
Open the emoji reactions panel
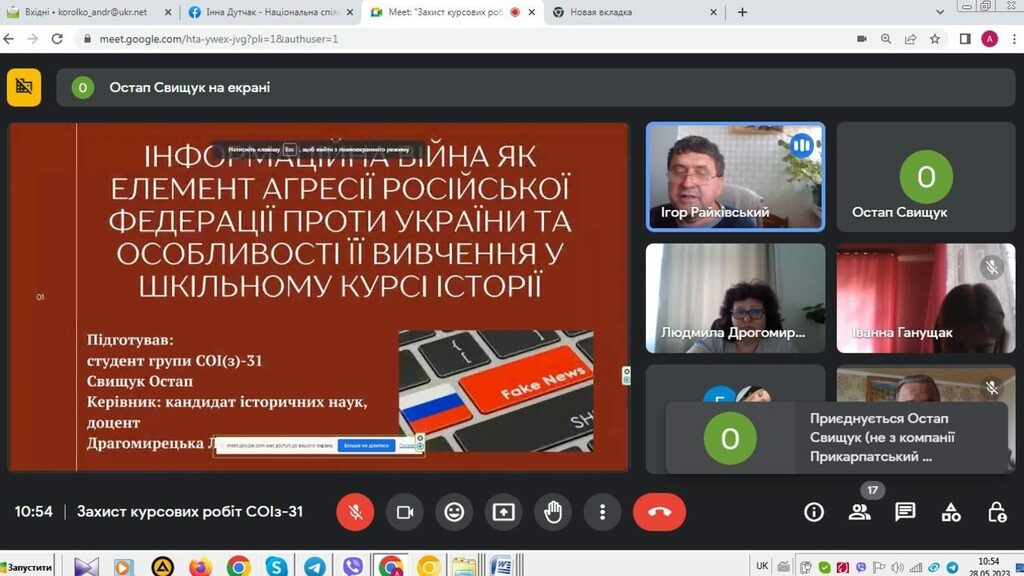point(454,512)
